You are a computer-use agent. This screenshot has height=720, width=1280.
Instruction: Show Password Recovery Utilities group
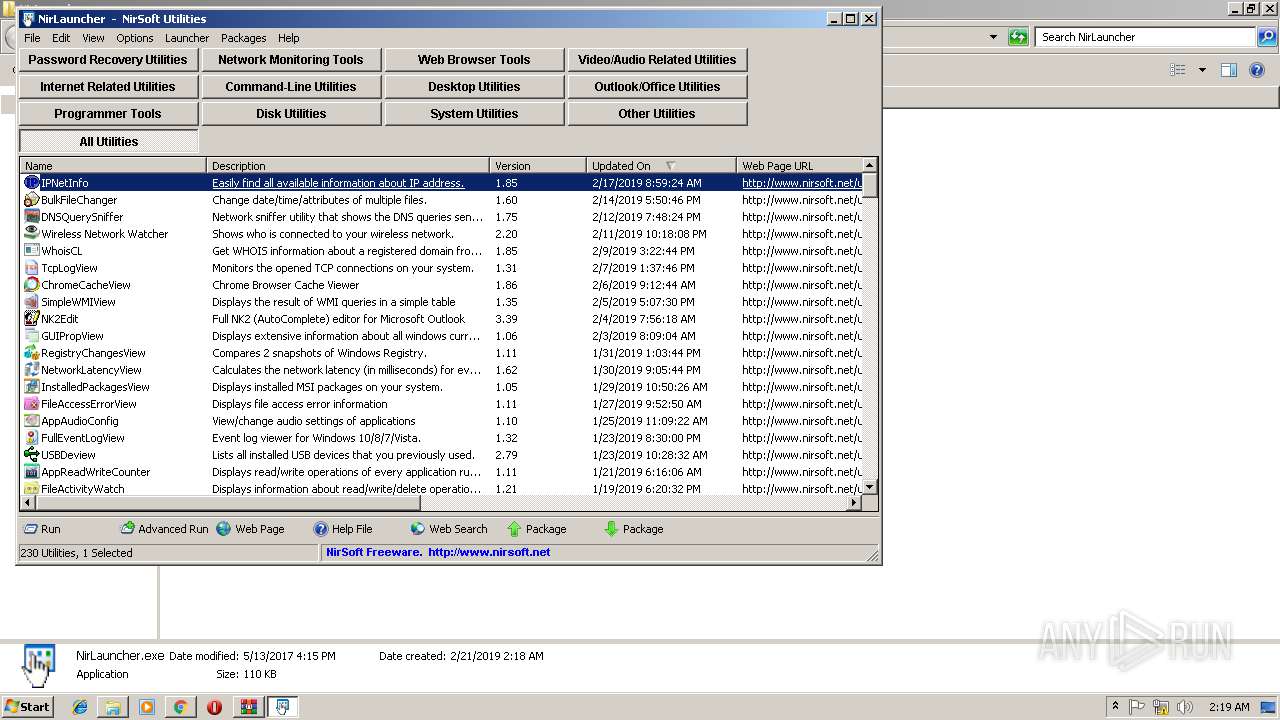(x=108, y=59)
